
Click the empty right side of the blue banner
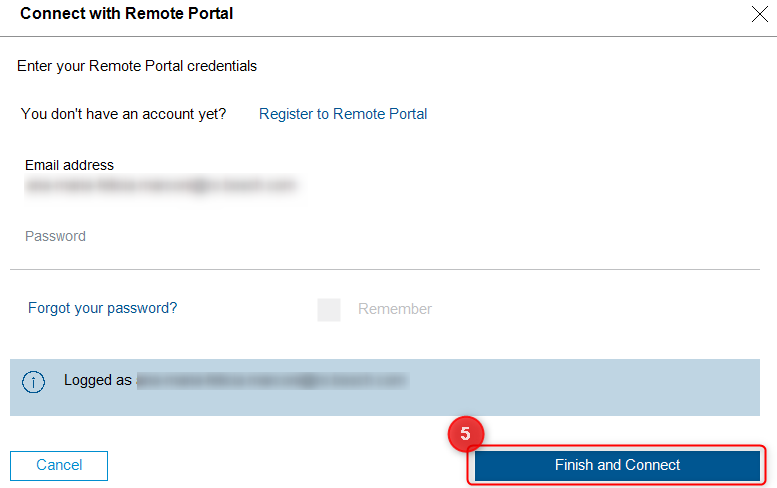tap(600, 385)
